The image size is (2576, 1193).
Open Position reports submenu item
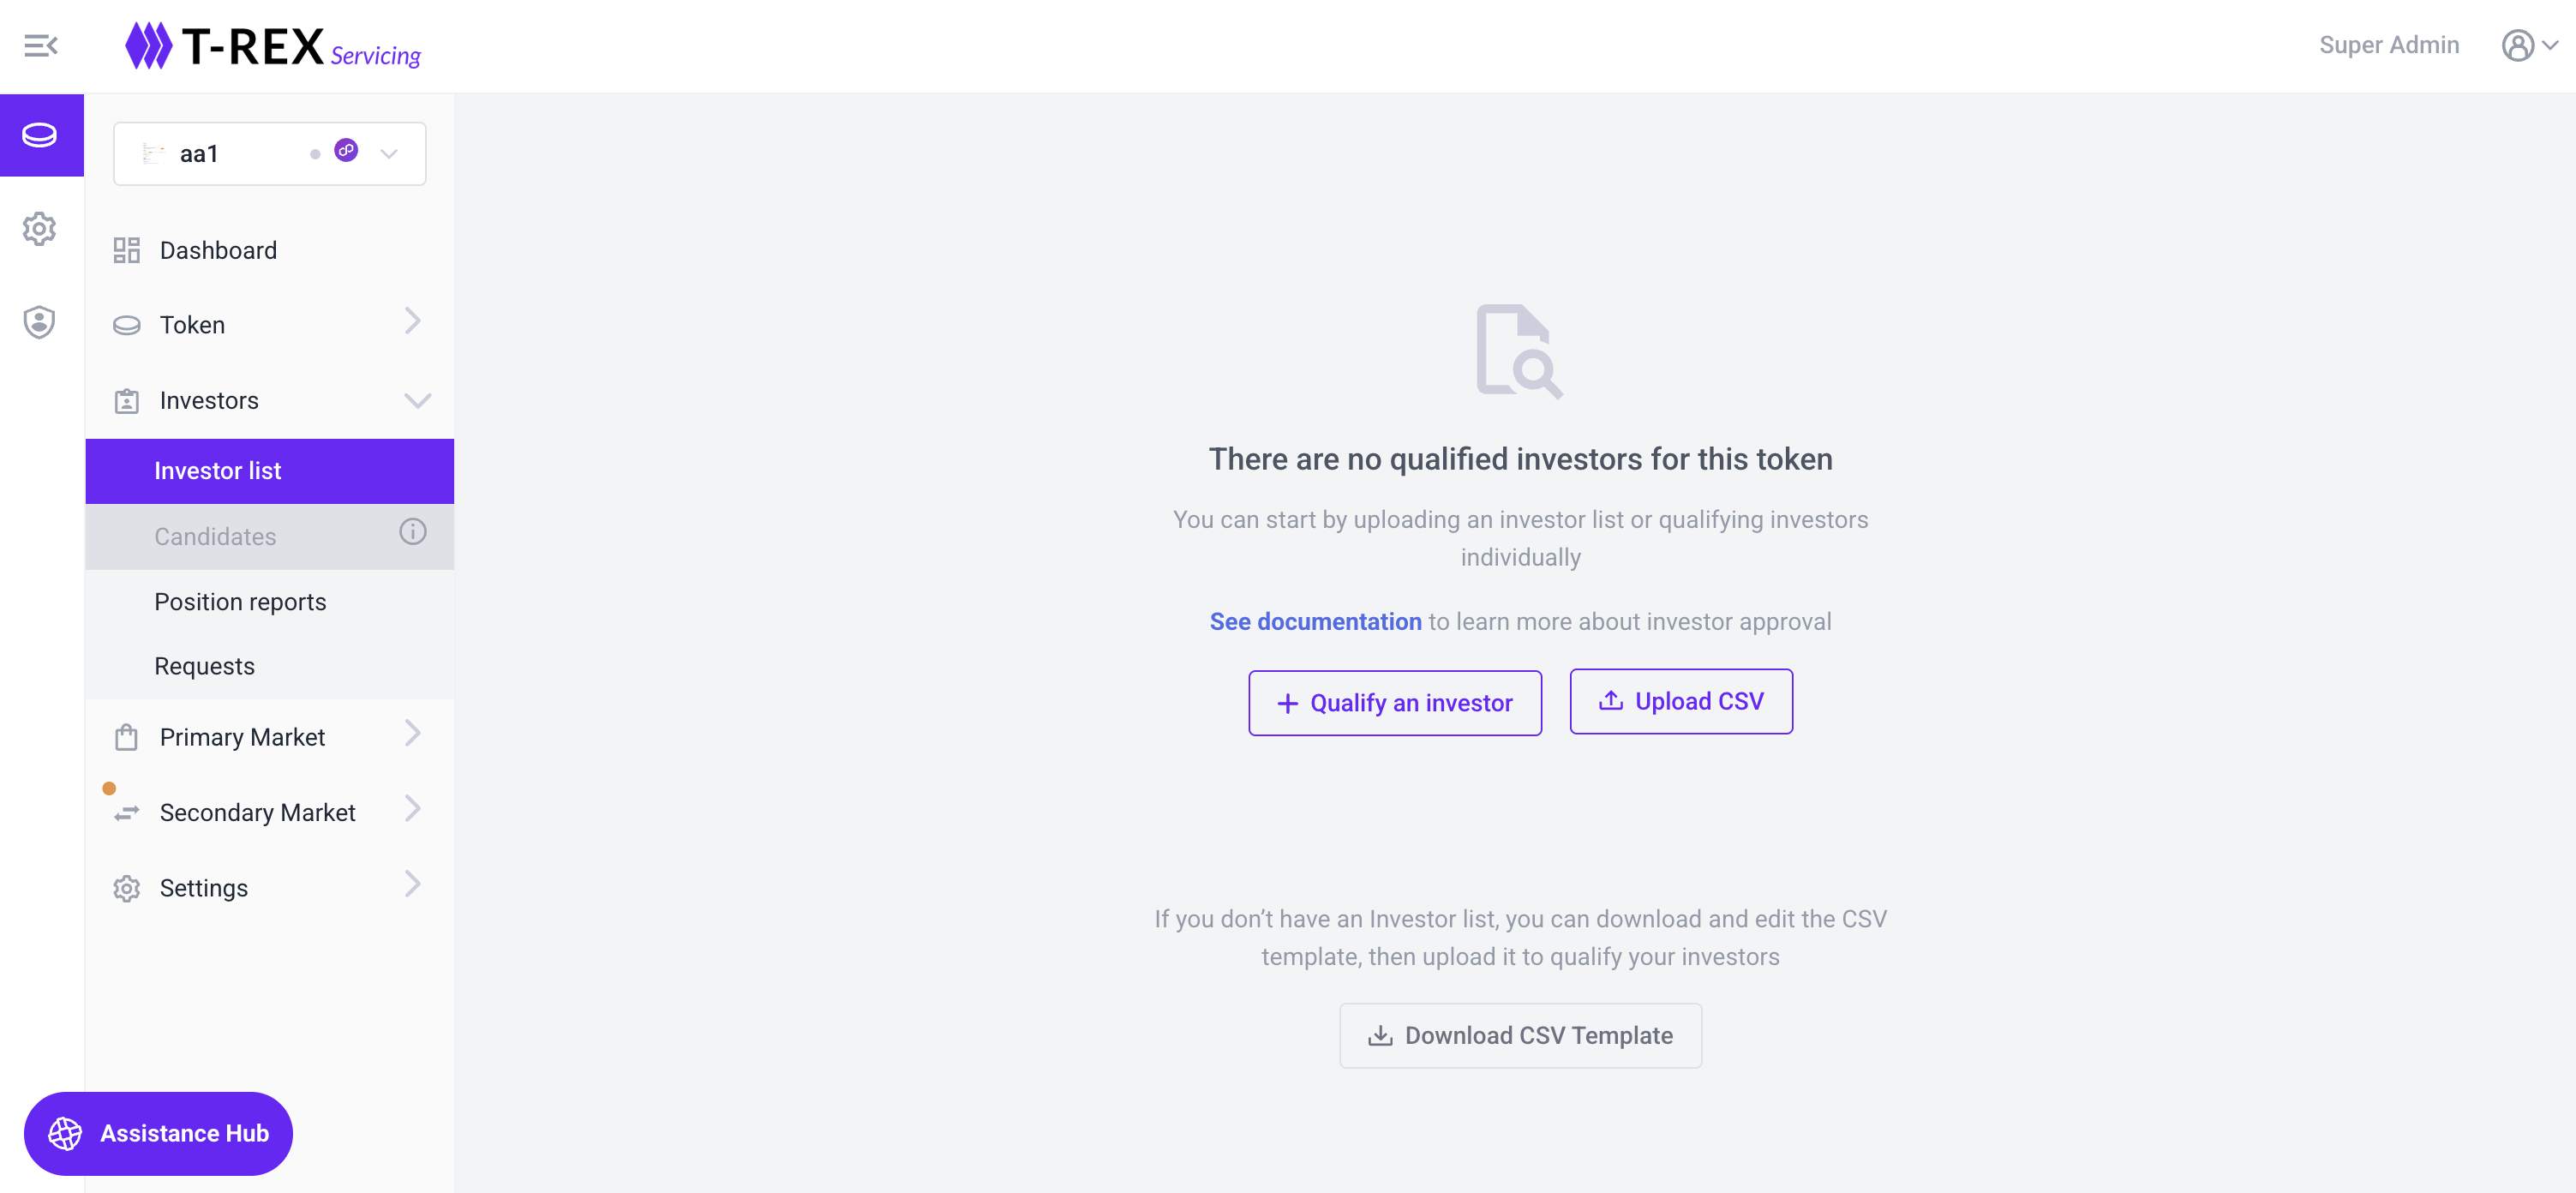240,602
